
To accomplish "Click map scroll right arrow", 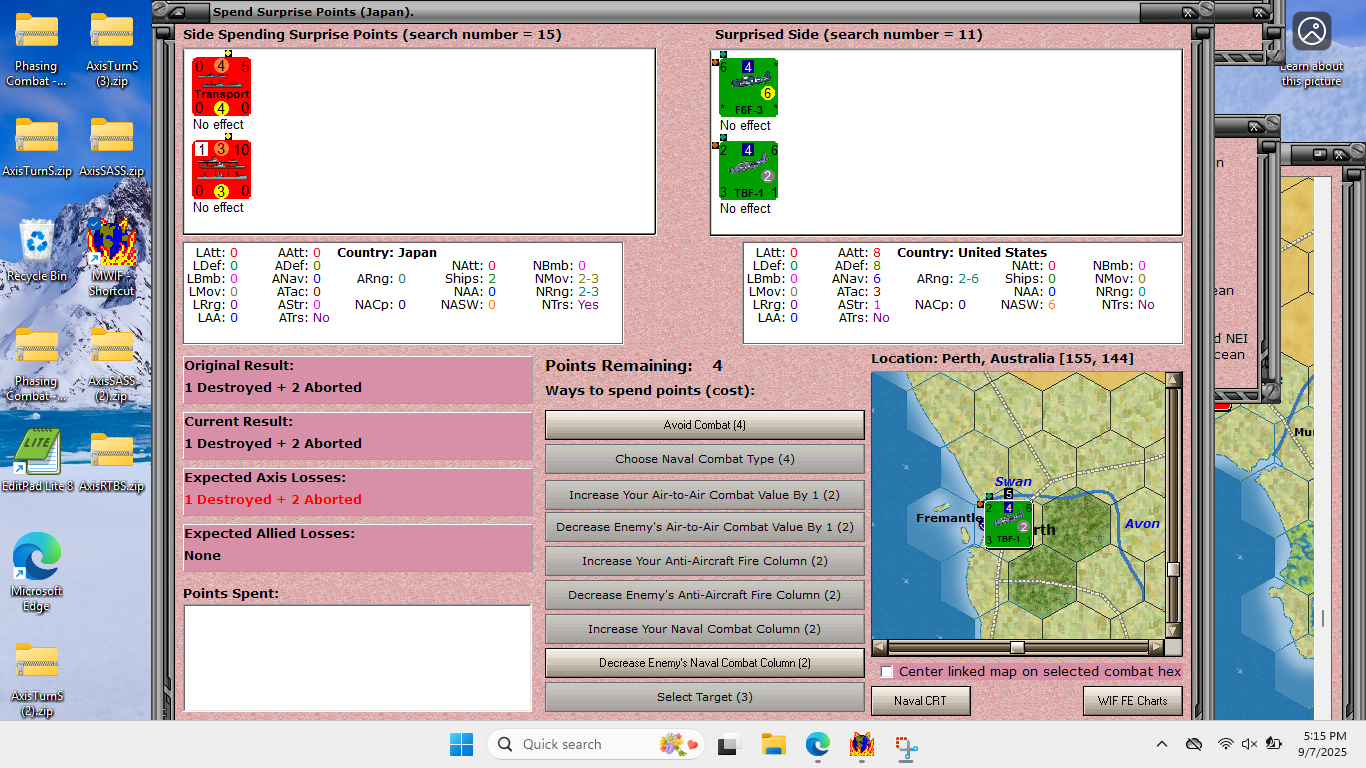I will pyautogui.click(x=1157, y=647).
